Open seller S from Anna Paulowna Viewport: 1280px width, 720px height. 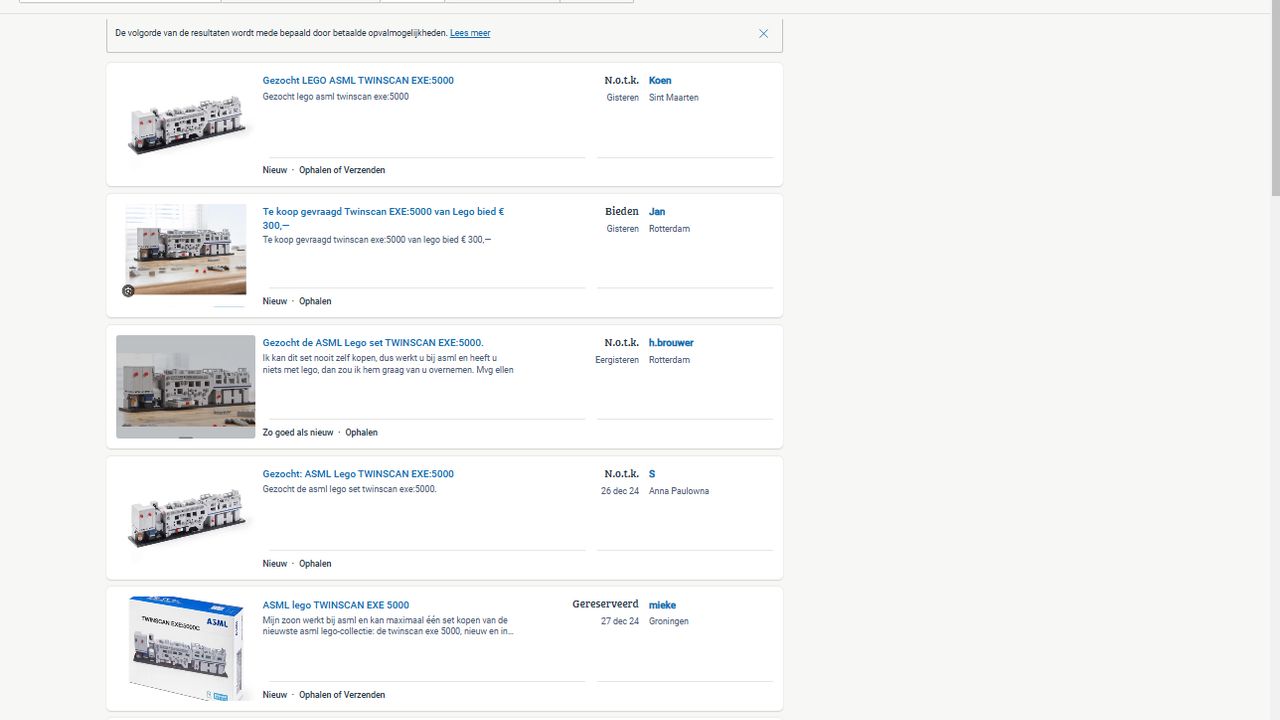click(x=652, y=474)
